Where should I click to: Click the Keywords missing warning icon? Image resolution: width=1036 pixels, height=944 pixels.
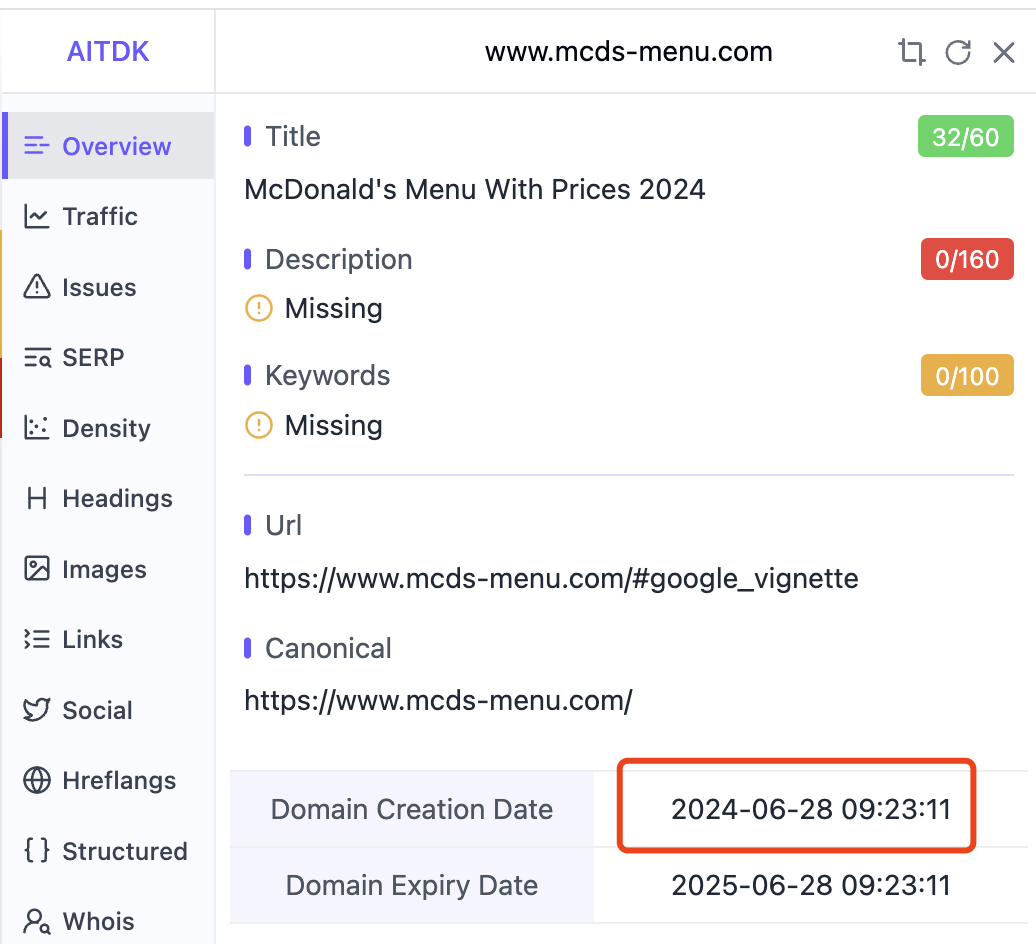[x=259, y=425]
